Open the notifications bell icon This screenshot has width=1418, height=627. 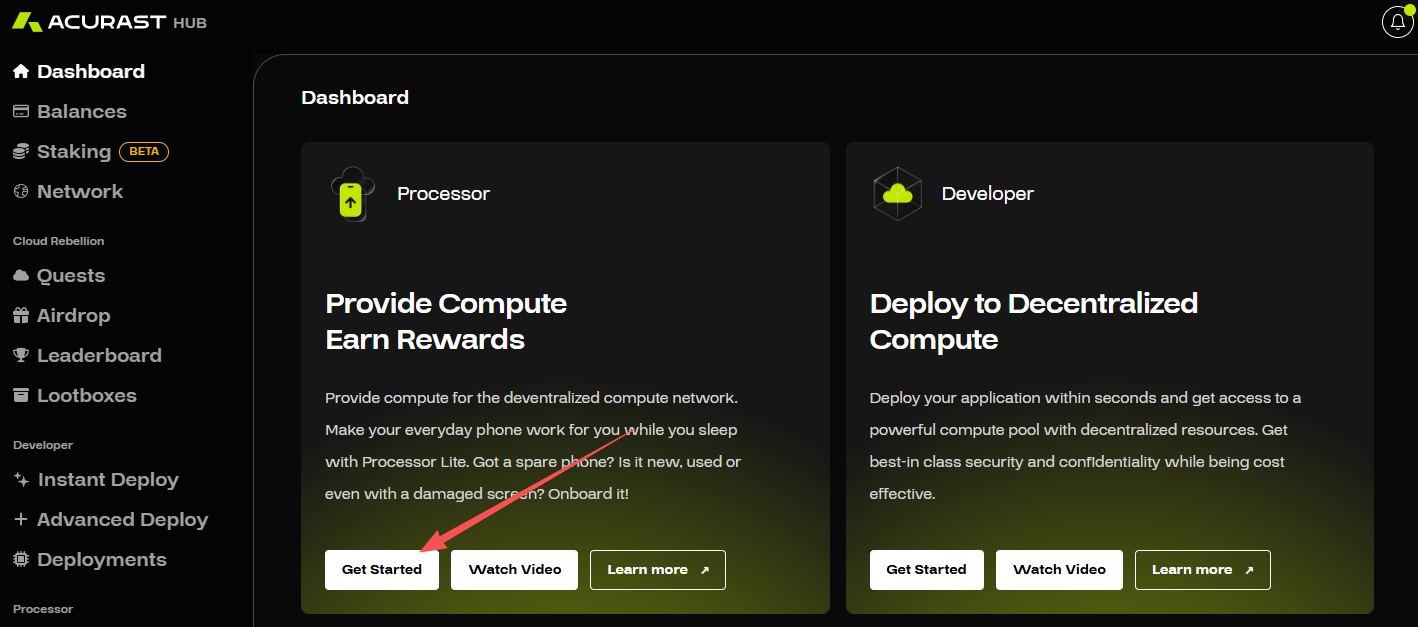click(1397, 22)
